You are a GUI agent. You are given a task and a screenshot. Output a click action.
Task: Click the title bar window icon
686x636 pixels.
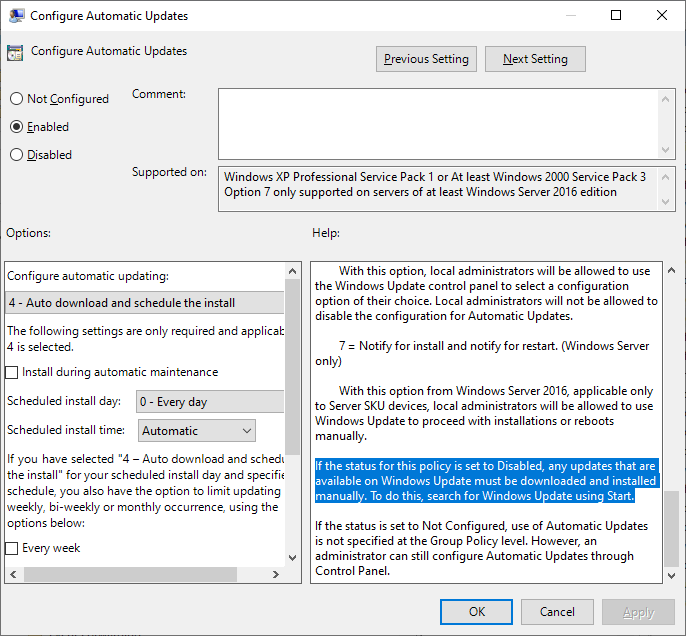pos(17,15)
